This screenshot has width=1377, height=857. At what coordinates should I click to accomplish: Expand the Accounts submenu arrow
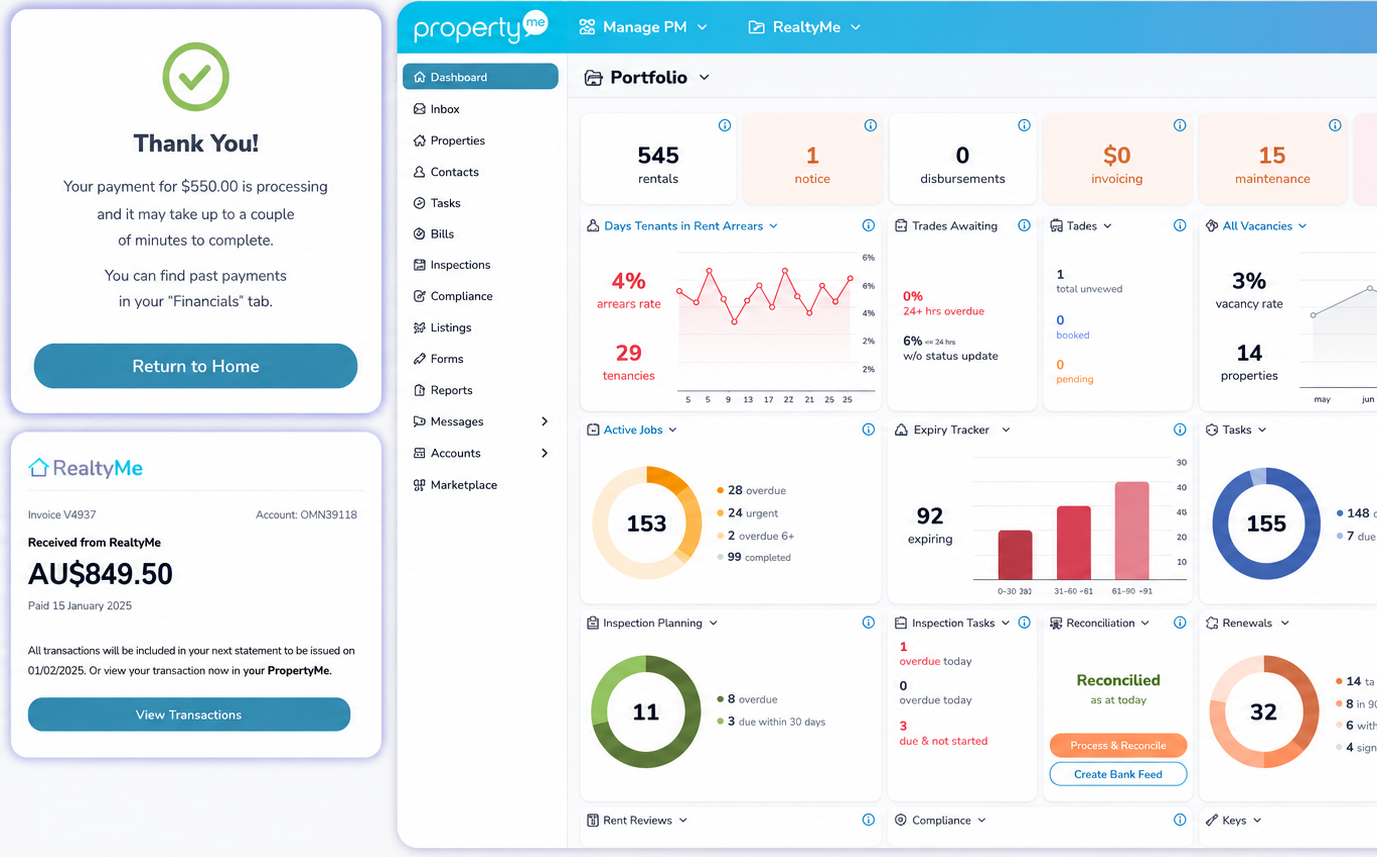[545, 453]
